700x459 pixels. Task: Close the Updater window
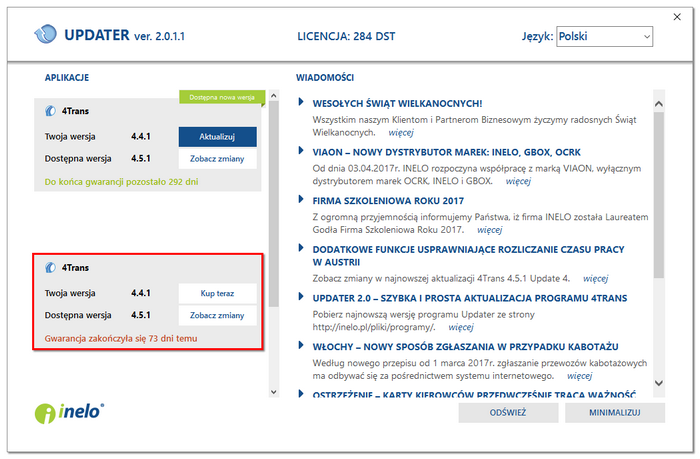677,17
